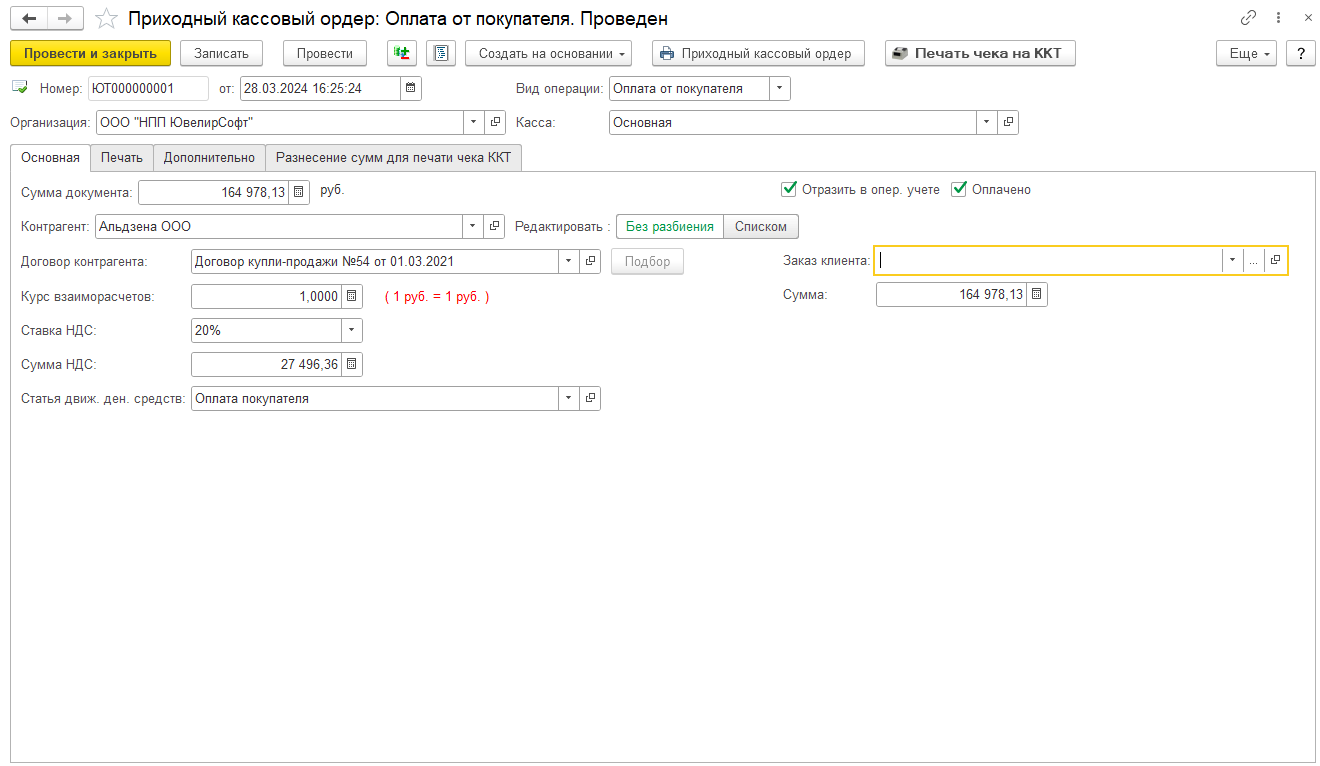Go back with the left arrow button
This screenshot has height=766, width=1320.
[28, 19]
